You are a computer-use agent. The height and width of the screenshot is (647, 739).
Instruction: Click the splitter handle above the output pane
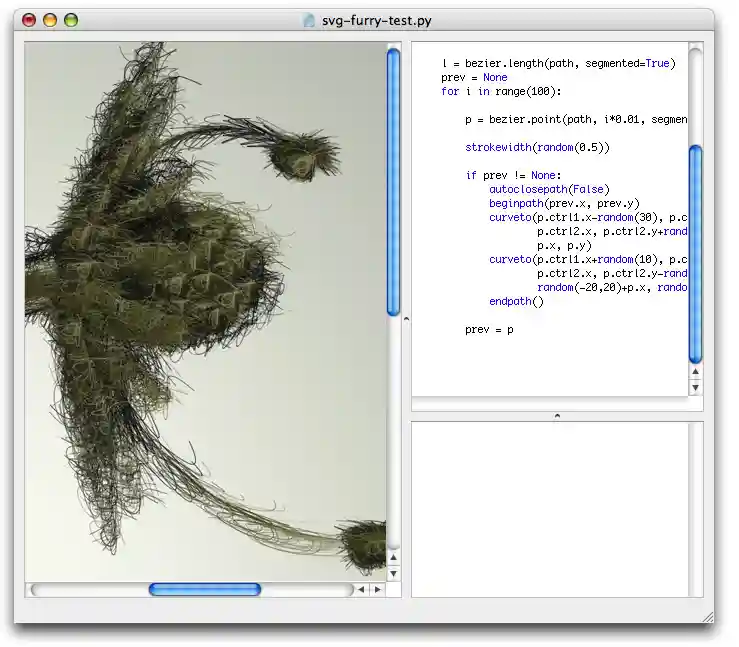[557, 415]
